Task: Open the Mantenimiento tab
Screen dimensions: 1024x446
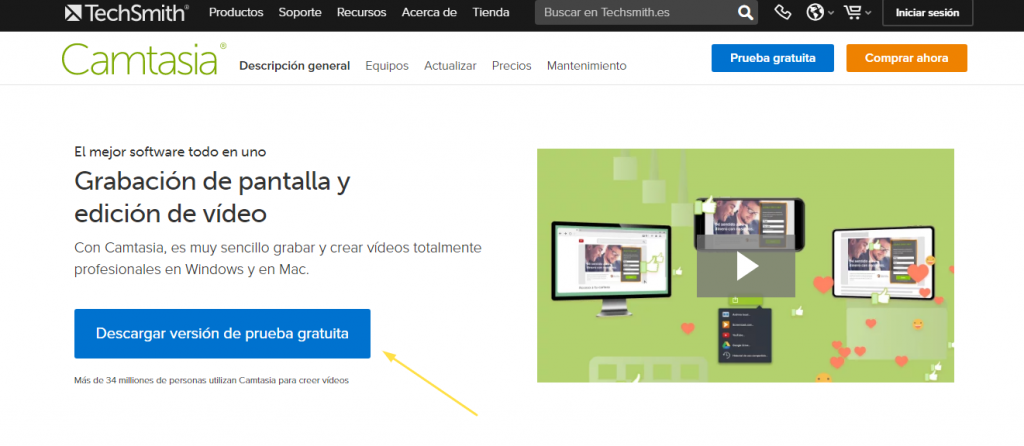Action: 586,65
